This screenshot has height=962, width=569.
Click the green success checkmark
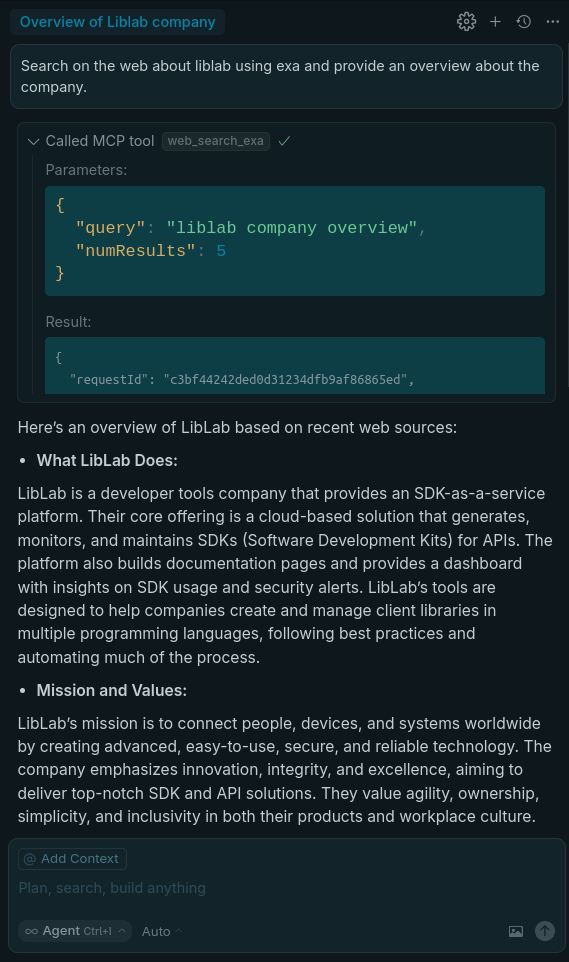coord(284,141)
